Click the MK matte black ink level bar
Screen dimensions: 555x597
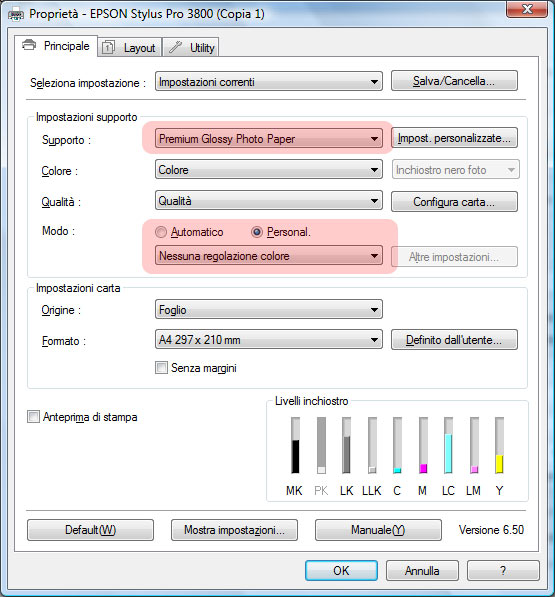[295, 445]
